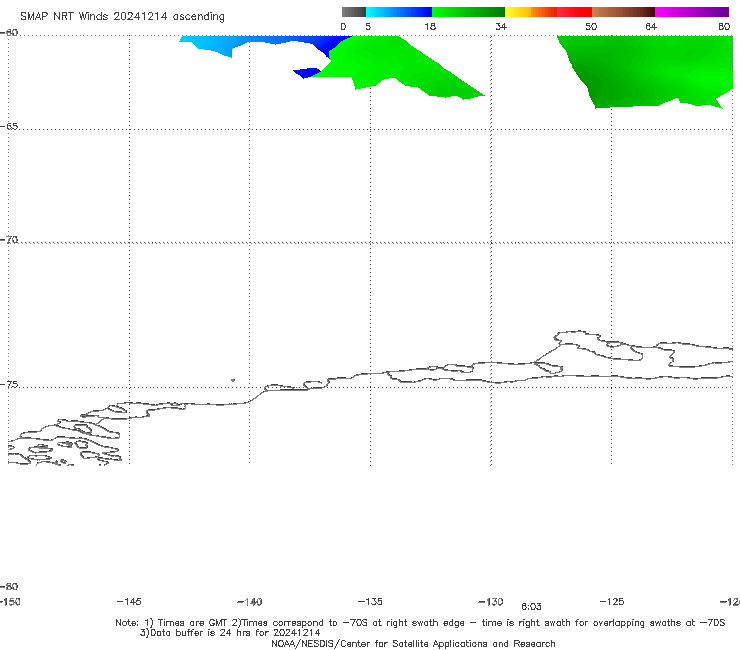Click the color bar label '5'

pos(368,26)
